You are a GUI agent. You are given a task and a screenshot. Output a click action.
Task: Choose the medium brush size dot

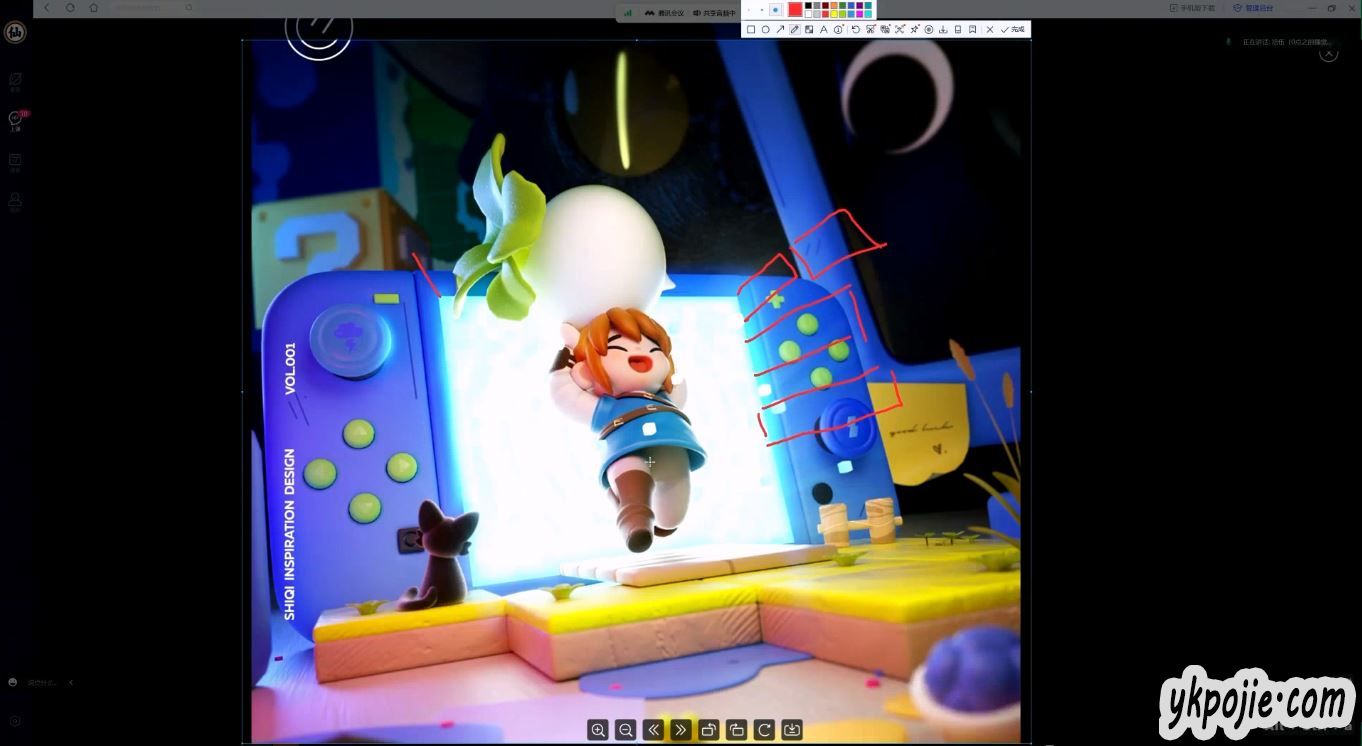click(762, 9)
